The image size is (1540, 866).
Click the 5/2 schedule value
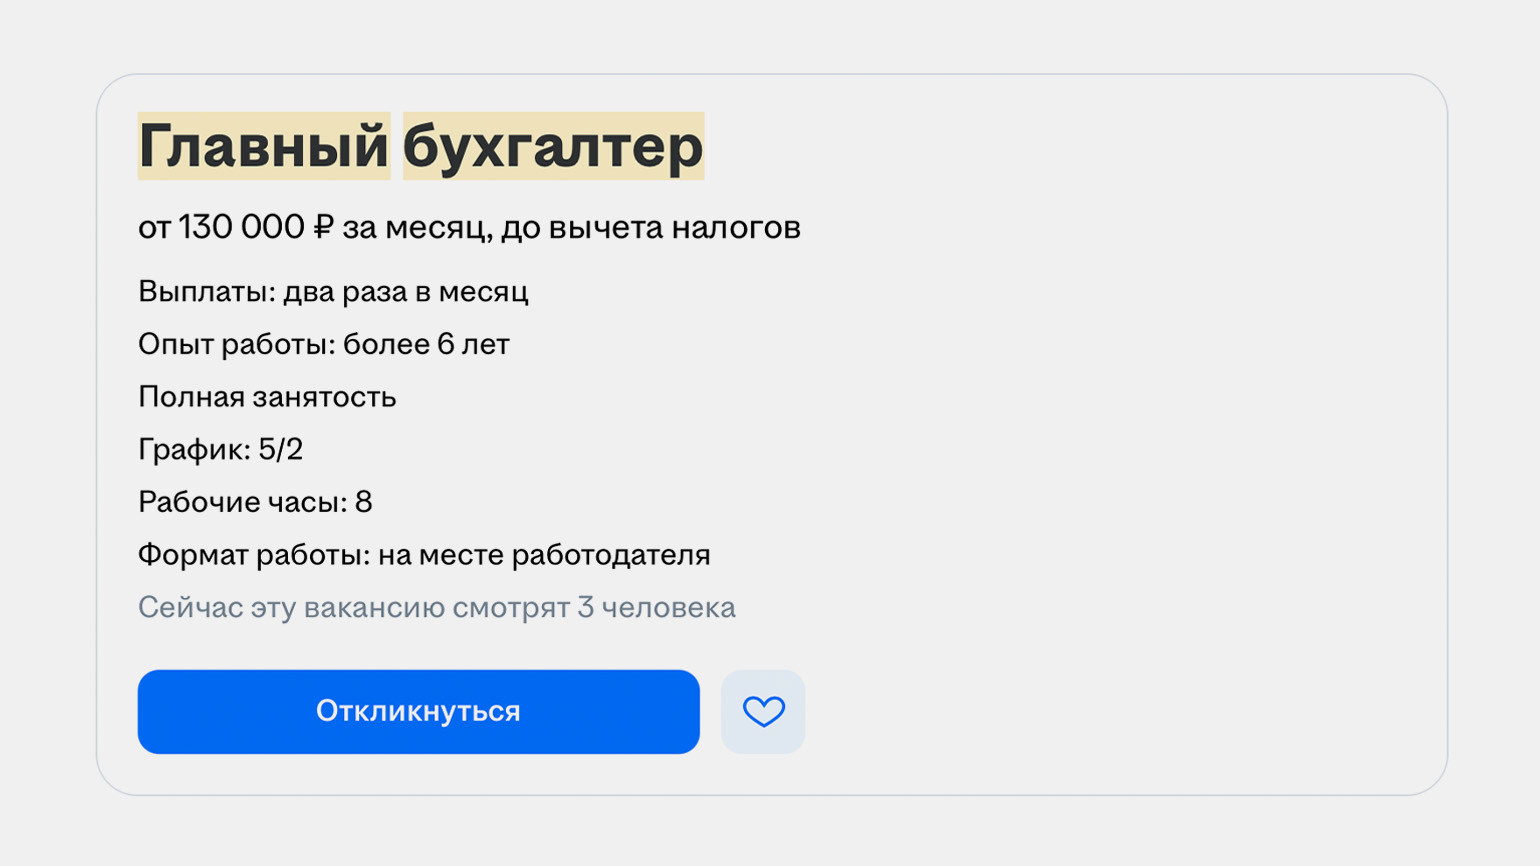tap(281, 449)
